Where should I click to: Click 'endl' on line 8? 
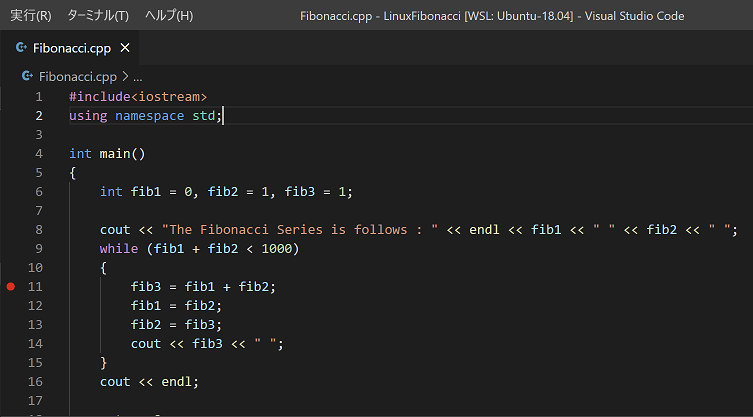(484, 230)
